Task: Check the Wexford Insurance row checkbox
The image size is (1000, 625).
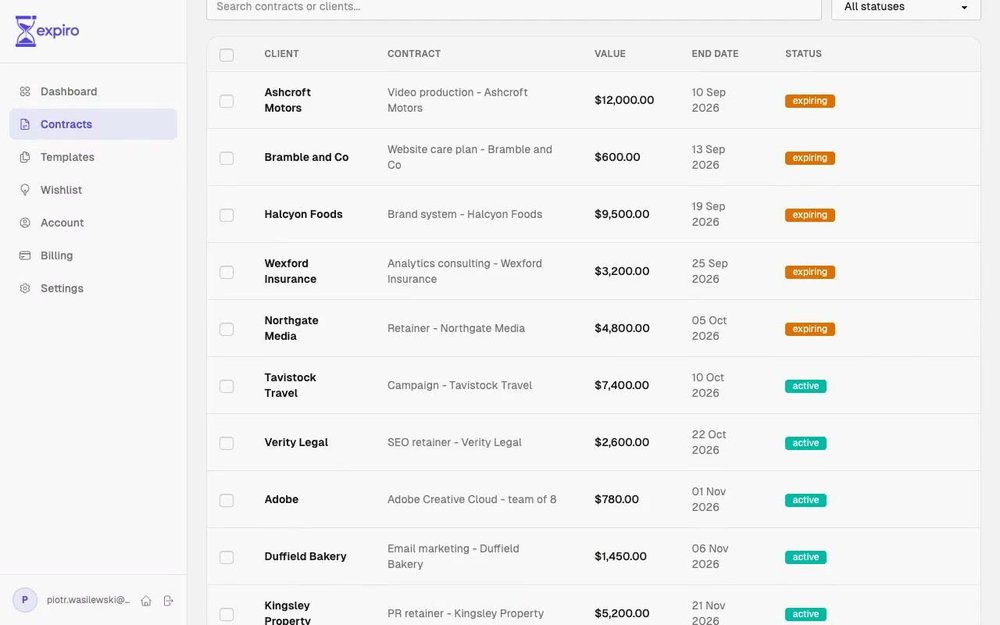Action: click(226, 272)
